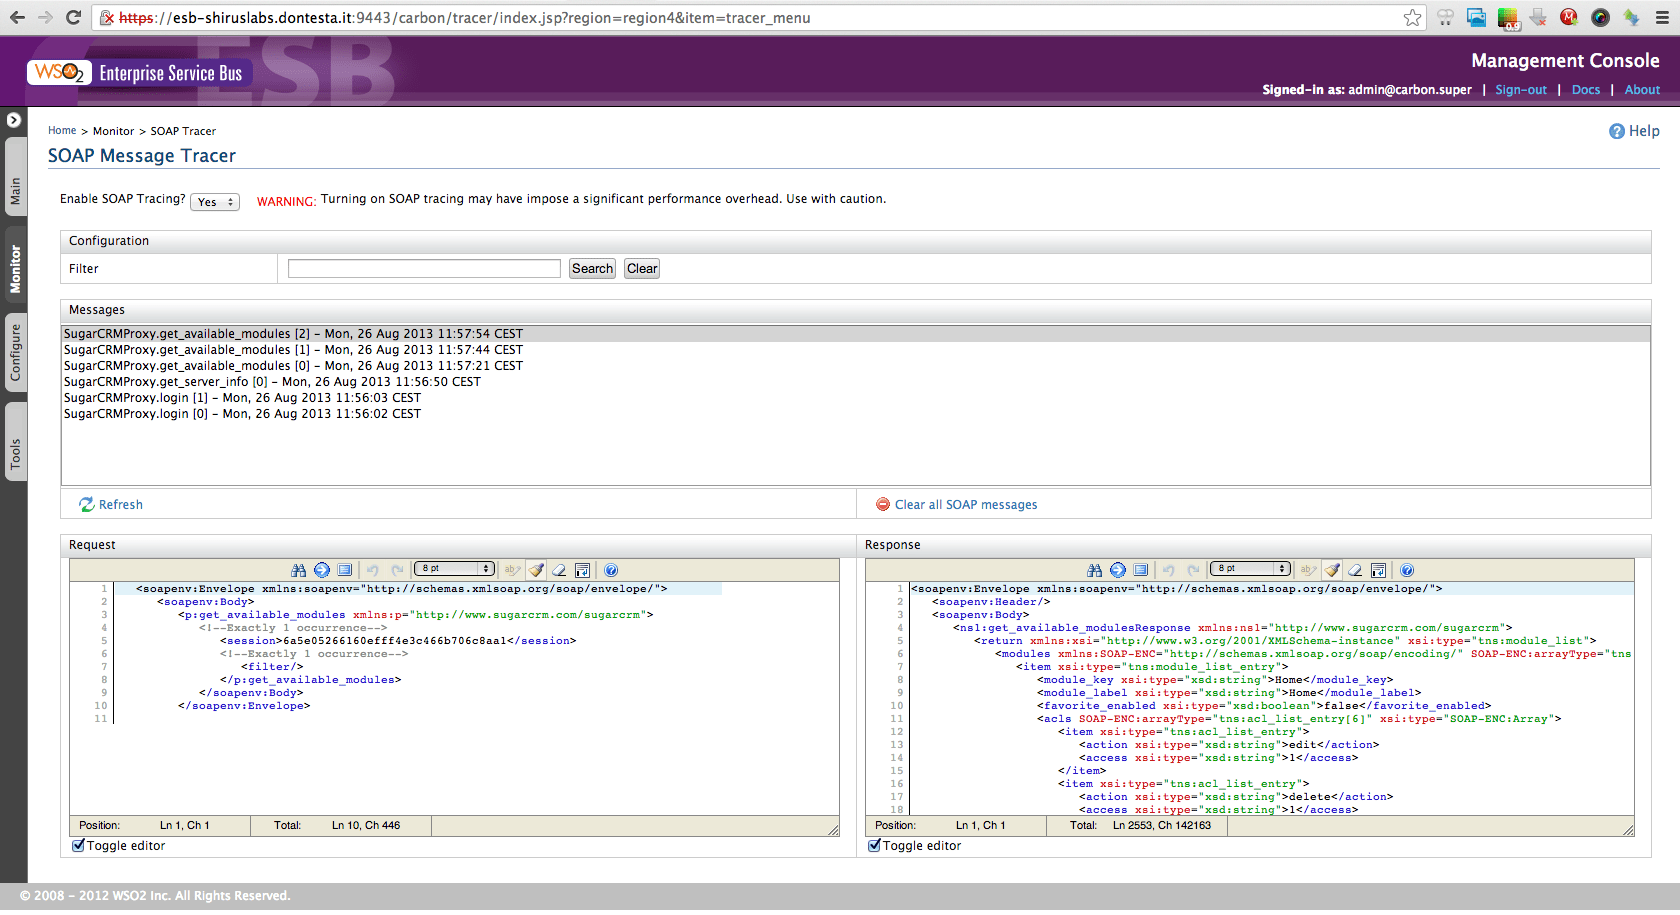The image size is (1680, 915).
Task: Bookmark this page with the star
Action: click(1412, 18)
